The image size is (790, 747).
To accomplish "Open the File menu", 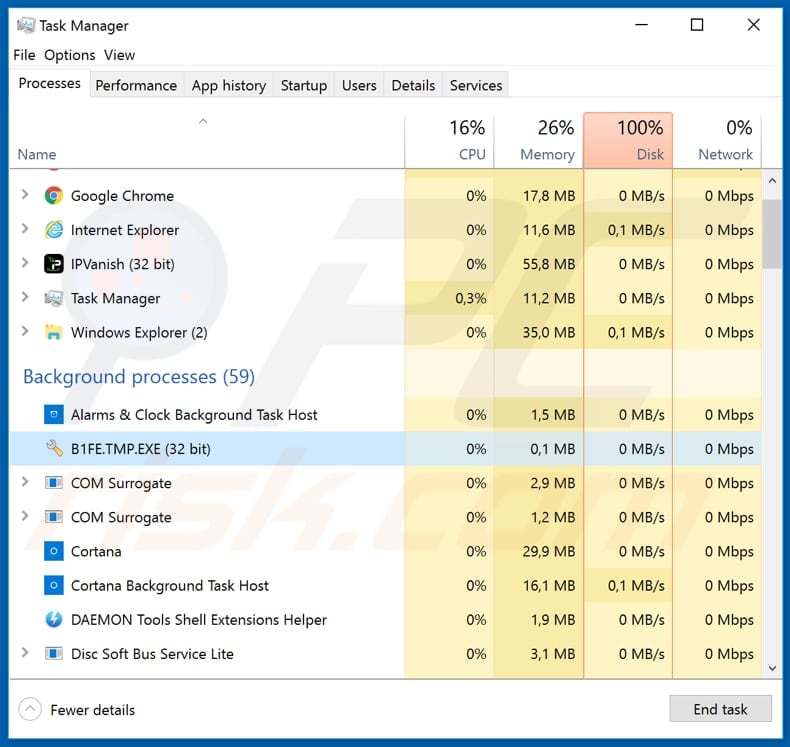I will (x=24, y=55).
